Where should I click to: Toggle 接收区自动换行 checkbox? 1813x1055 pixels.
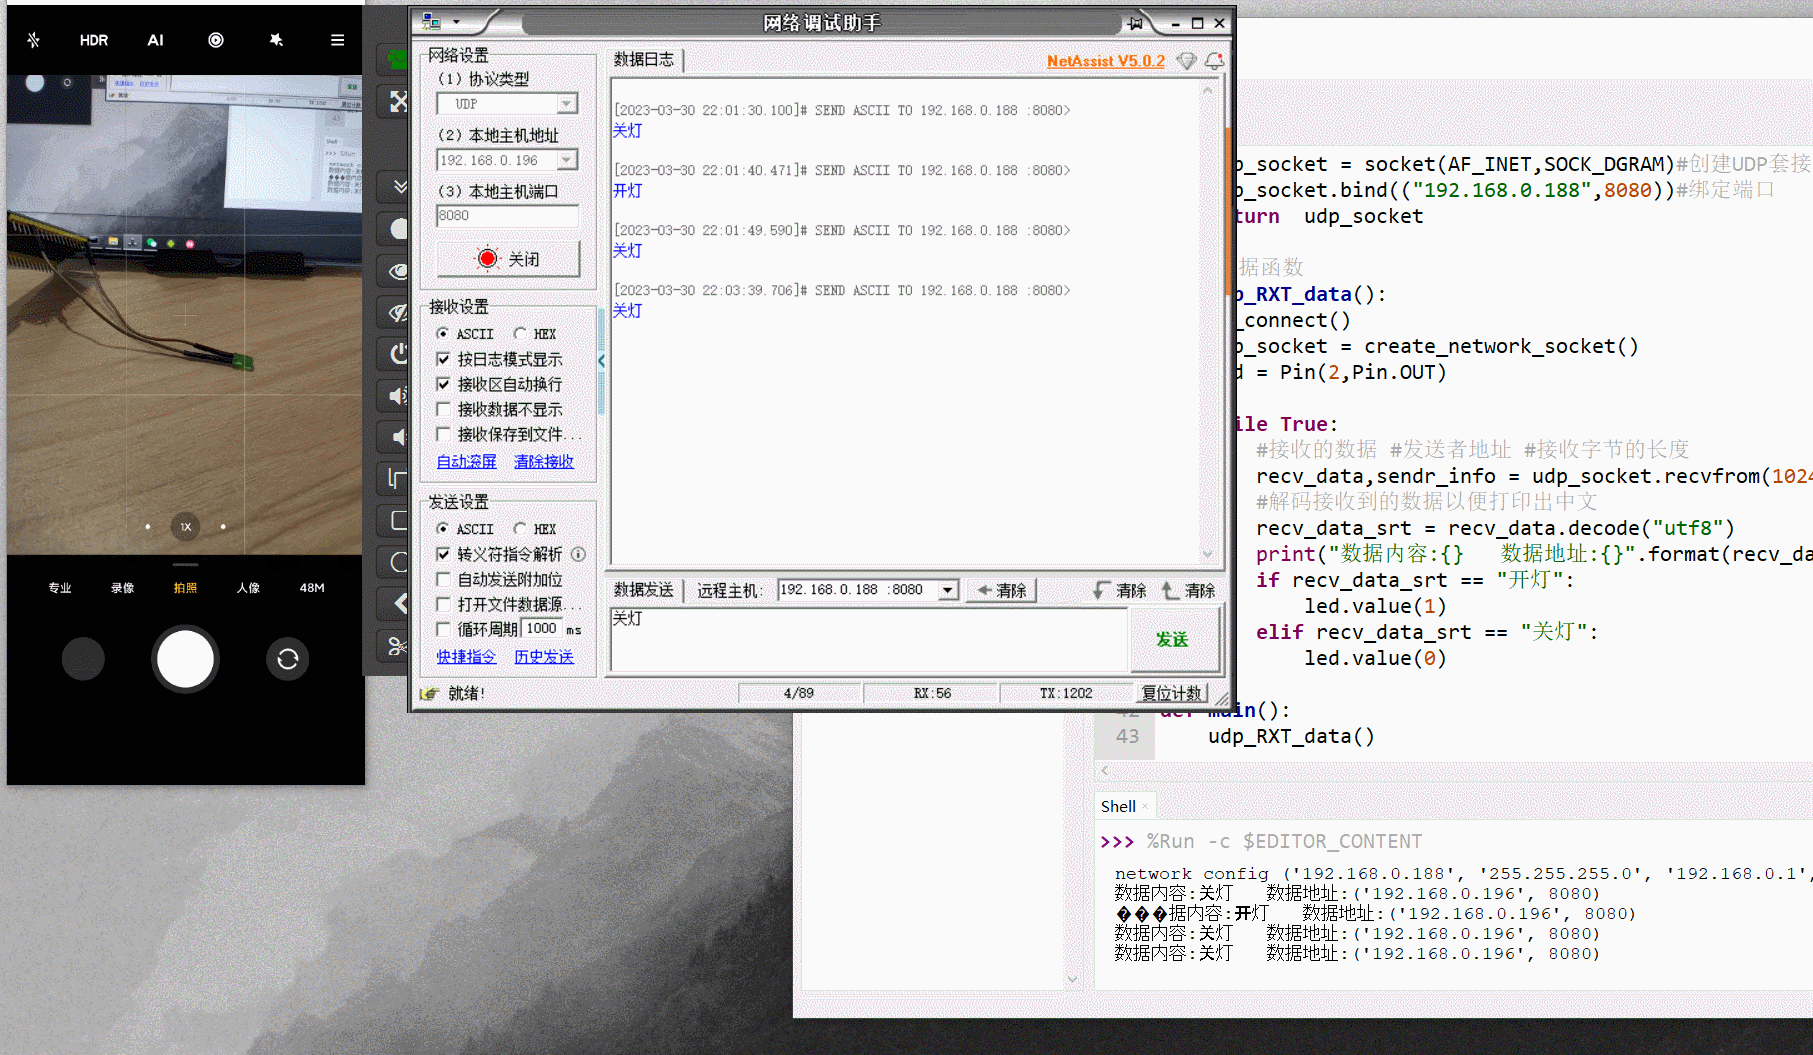[443, 384]
